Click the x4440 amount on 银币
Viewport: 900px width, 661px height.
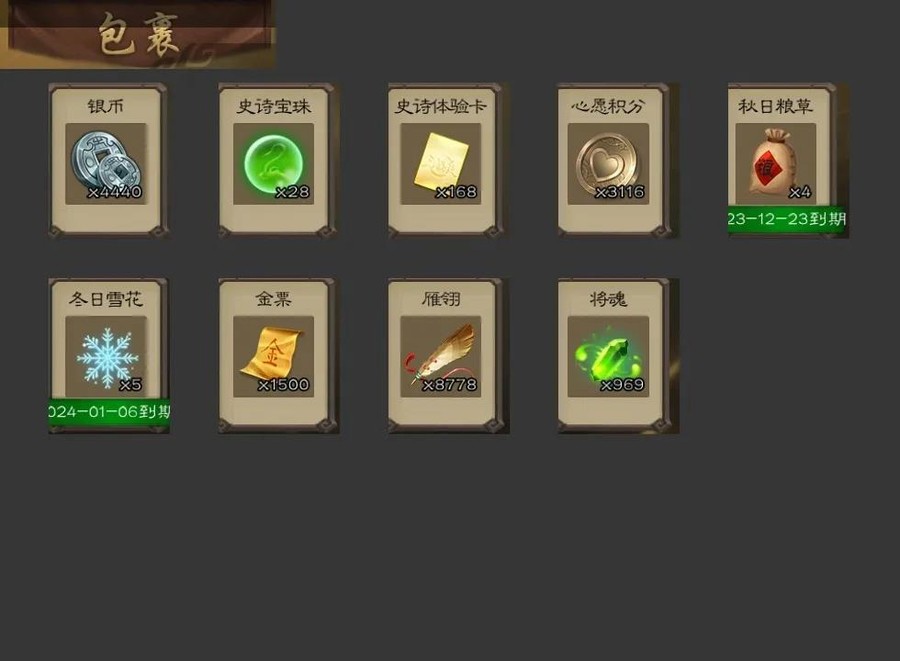pos(115,192)
